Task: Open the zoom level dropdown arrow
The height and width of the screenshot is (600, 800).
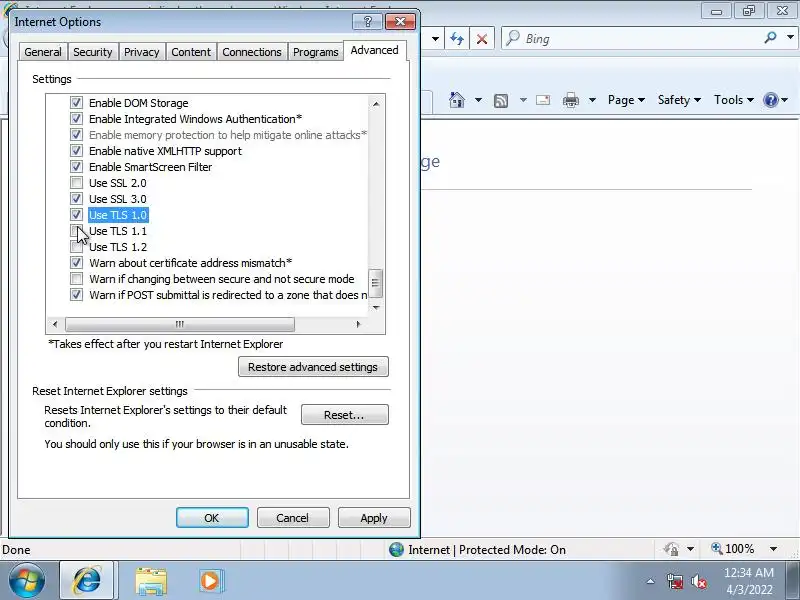Action: pyautogui.click(x=773, y=549)
